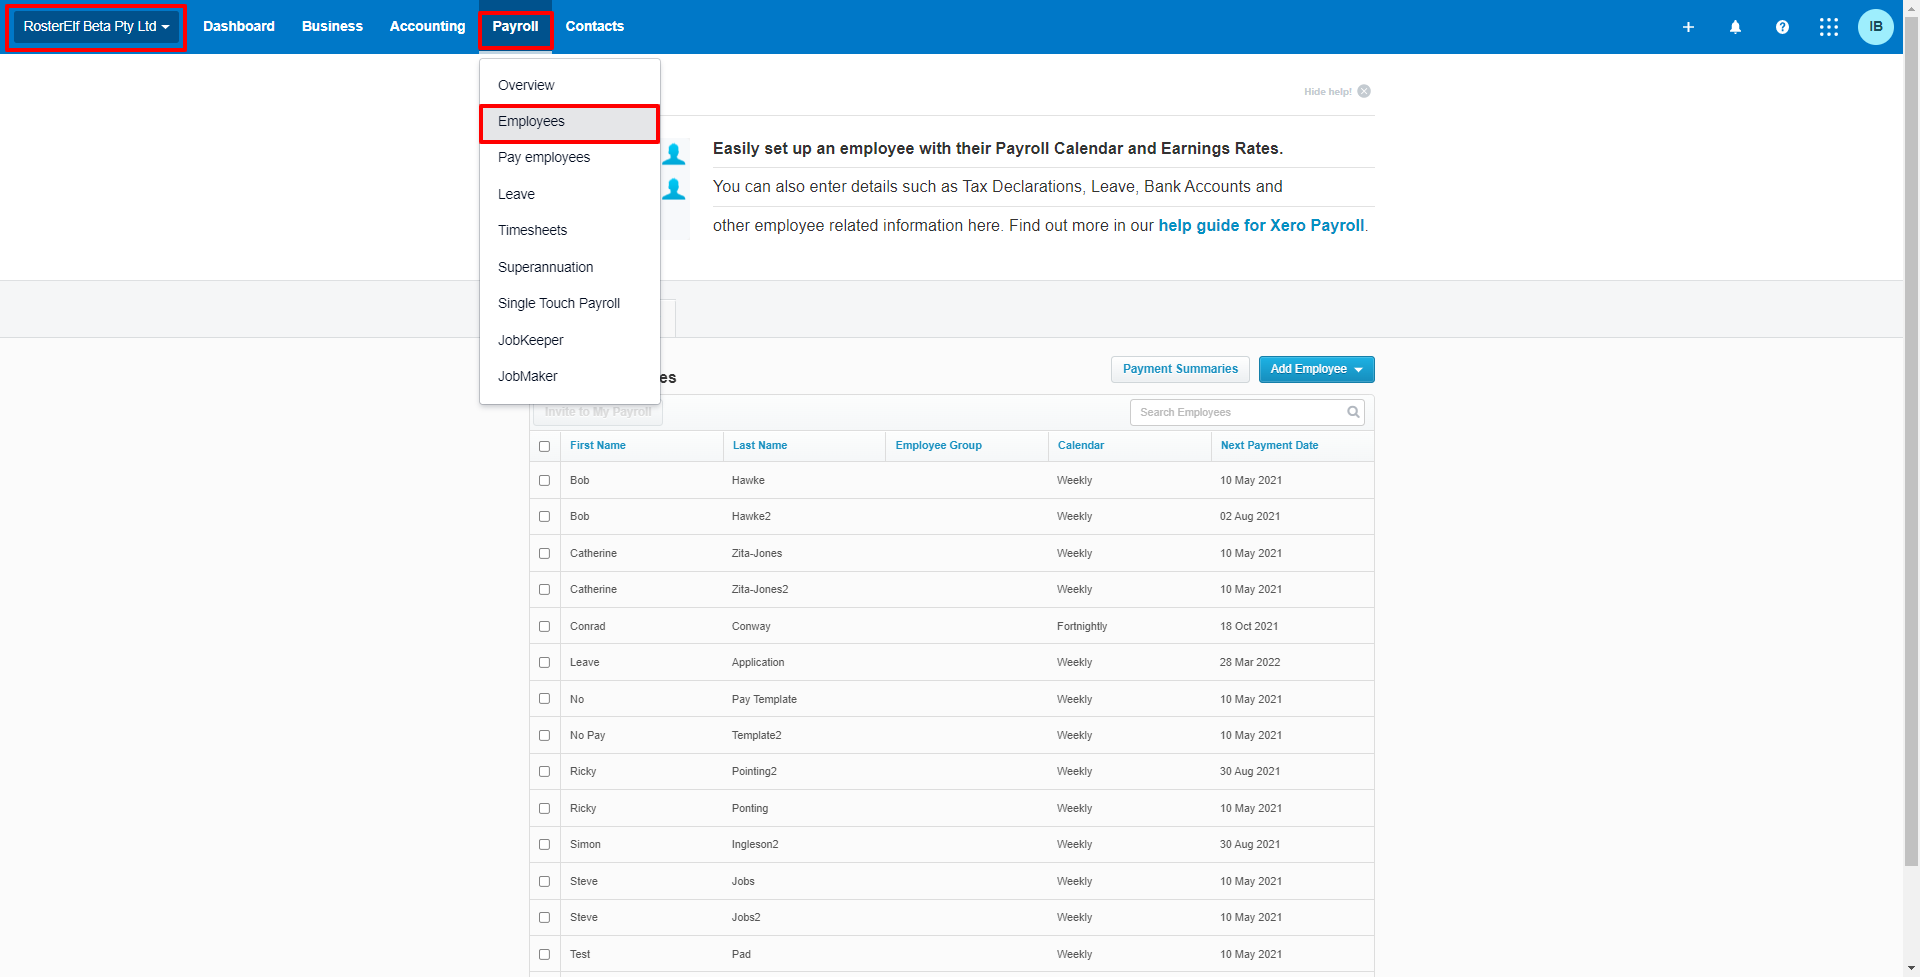This screenshot has height=977, width=1920.
Task: Go to Dashboard in the top navigation
Action: click(x=239, y=27)
